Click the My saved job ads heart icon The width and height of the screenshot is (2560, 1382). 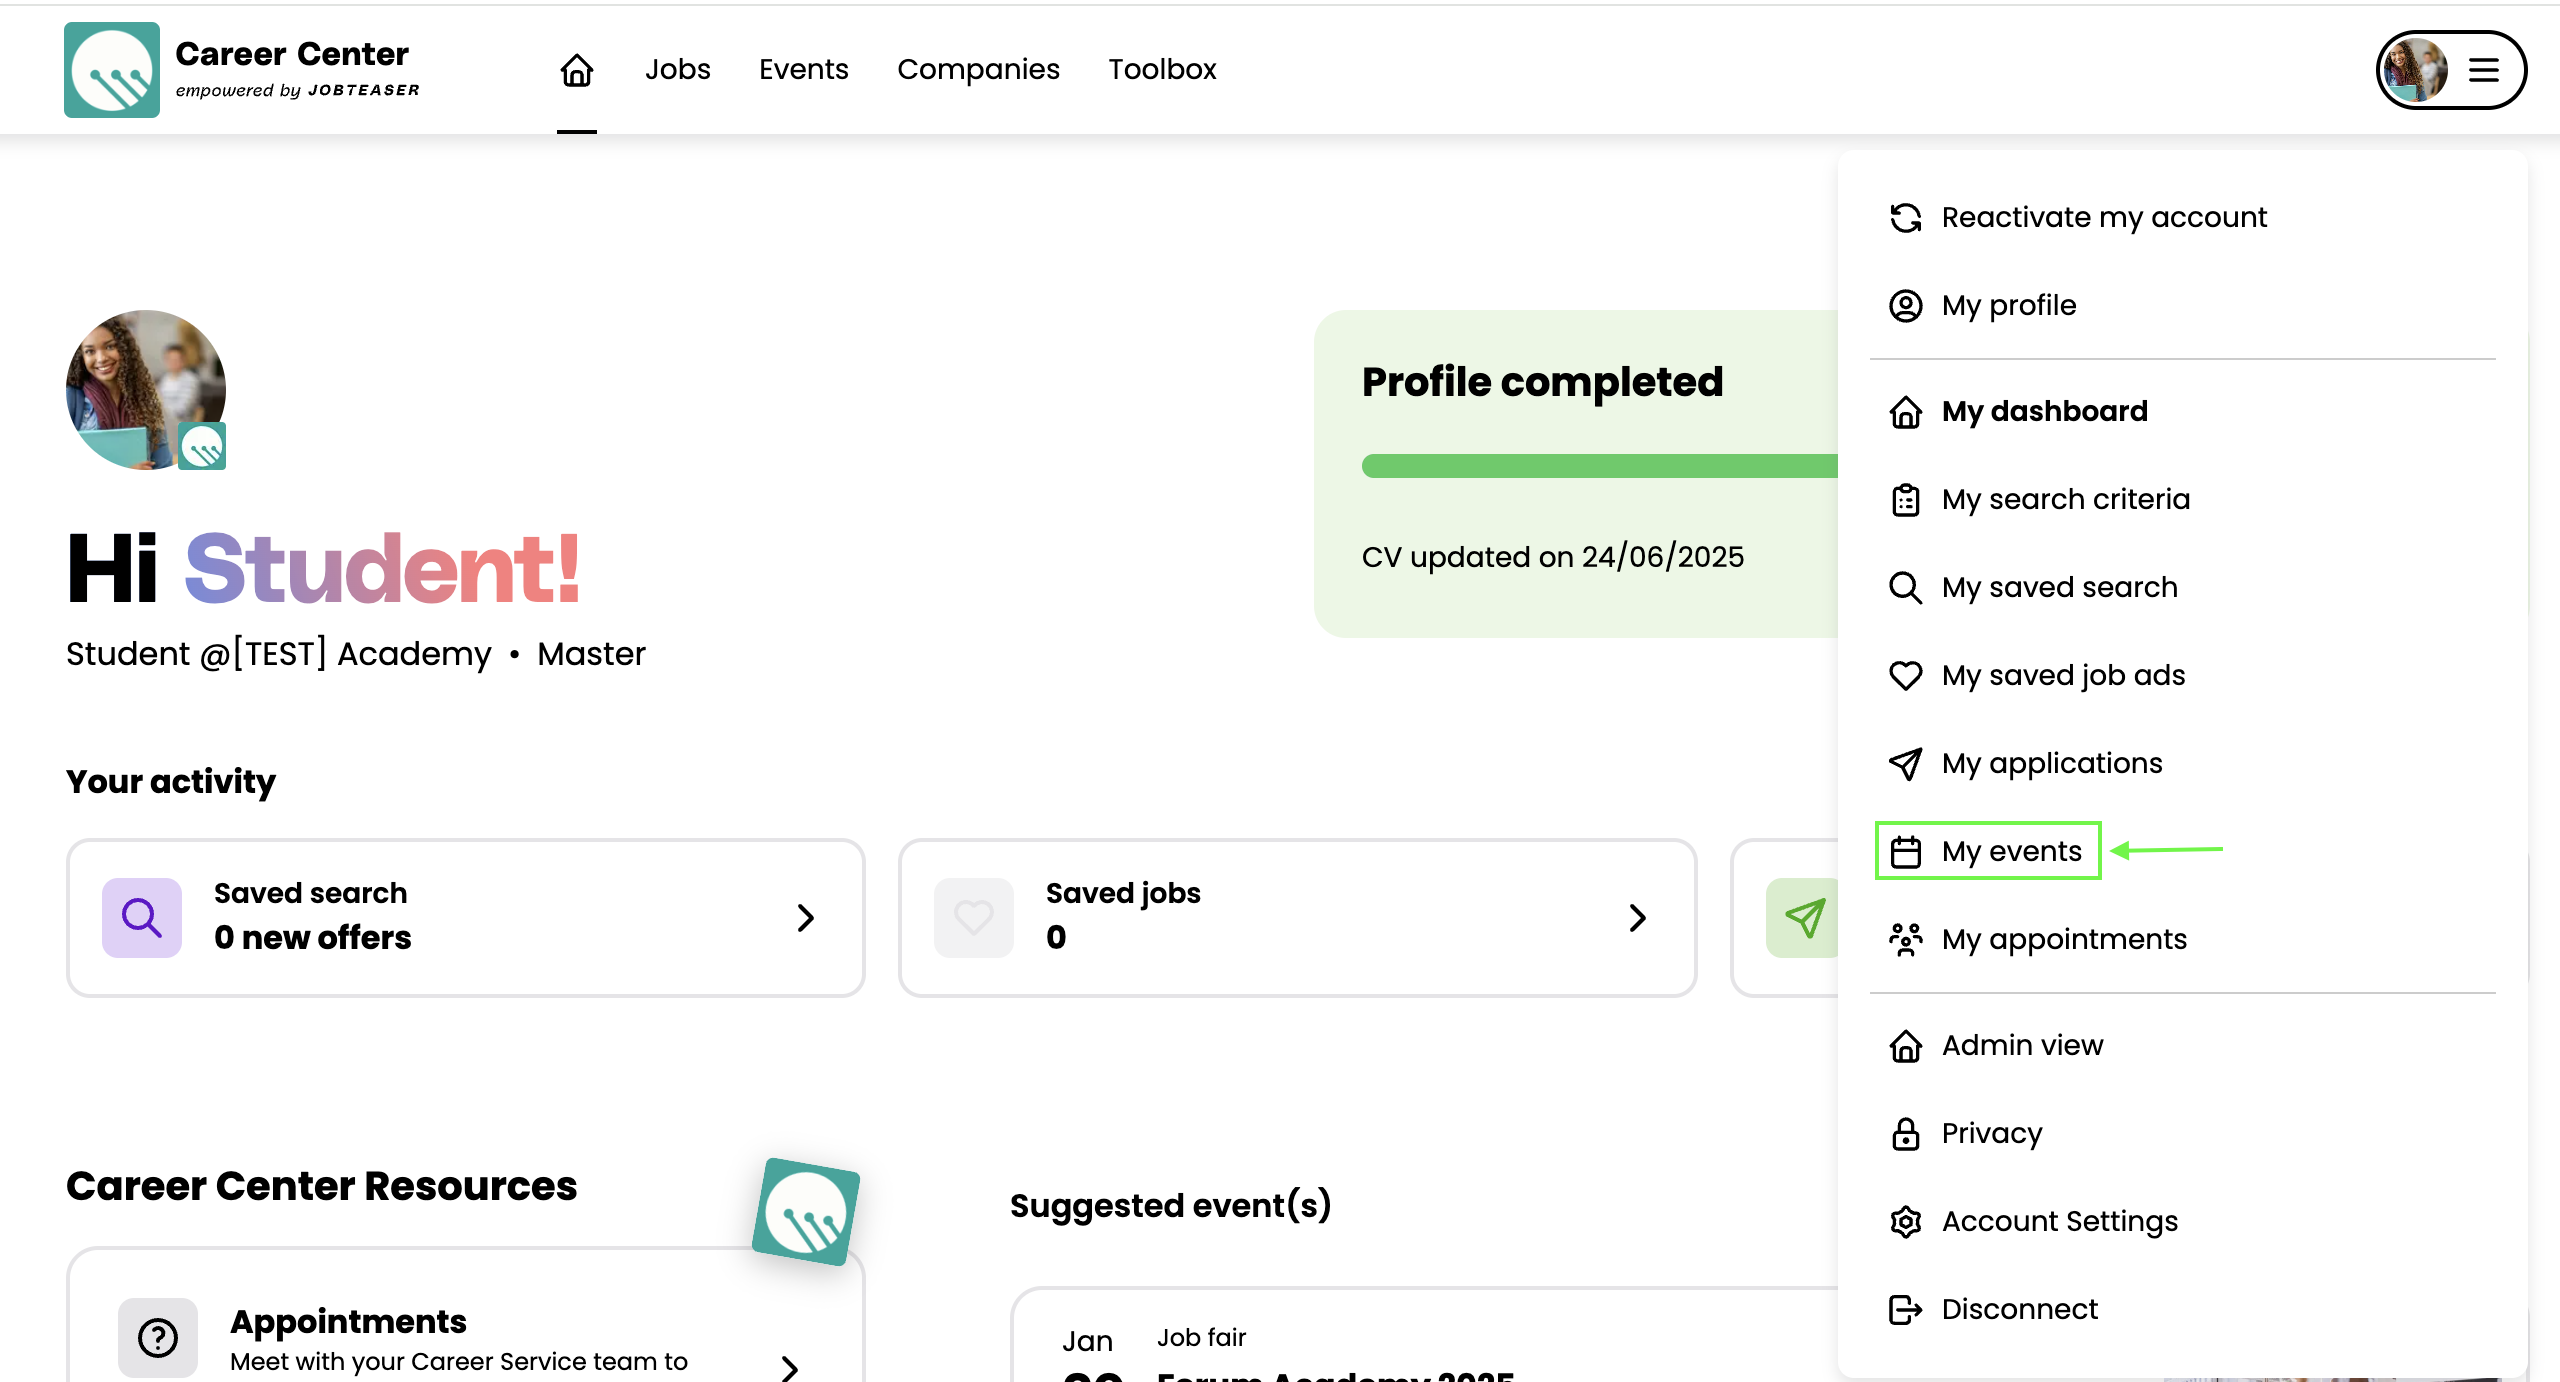[x=1905, y=675]
